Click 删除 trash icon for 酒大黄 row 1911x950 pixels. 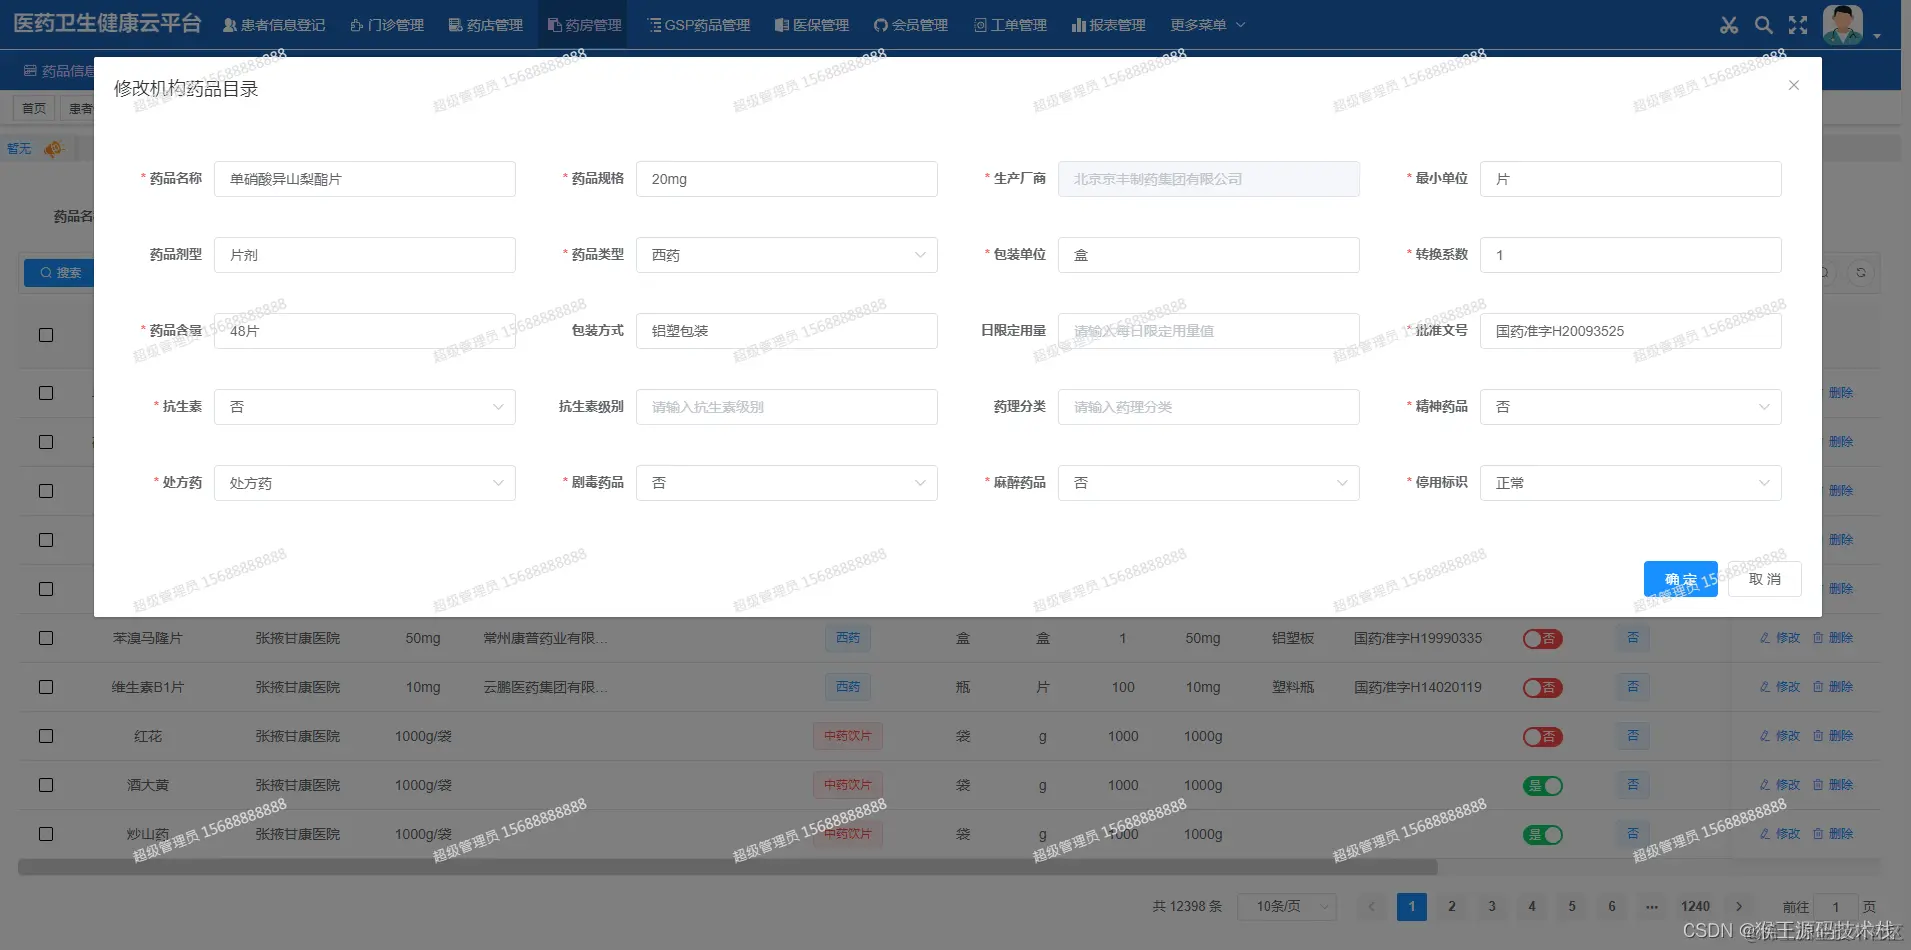point(1833,785)
